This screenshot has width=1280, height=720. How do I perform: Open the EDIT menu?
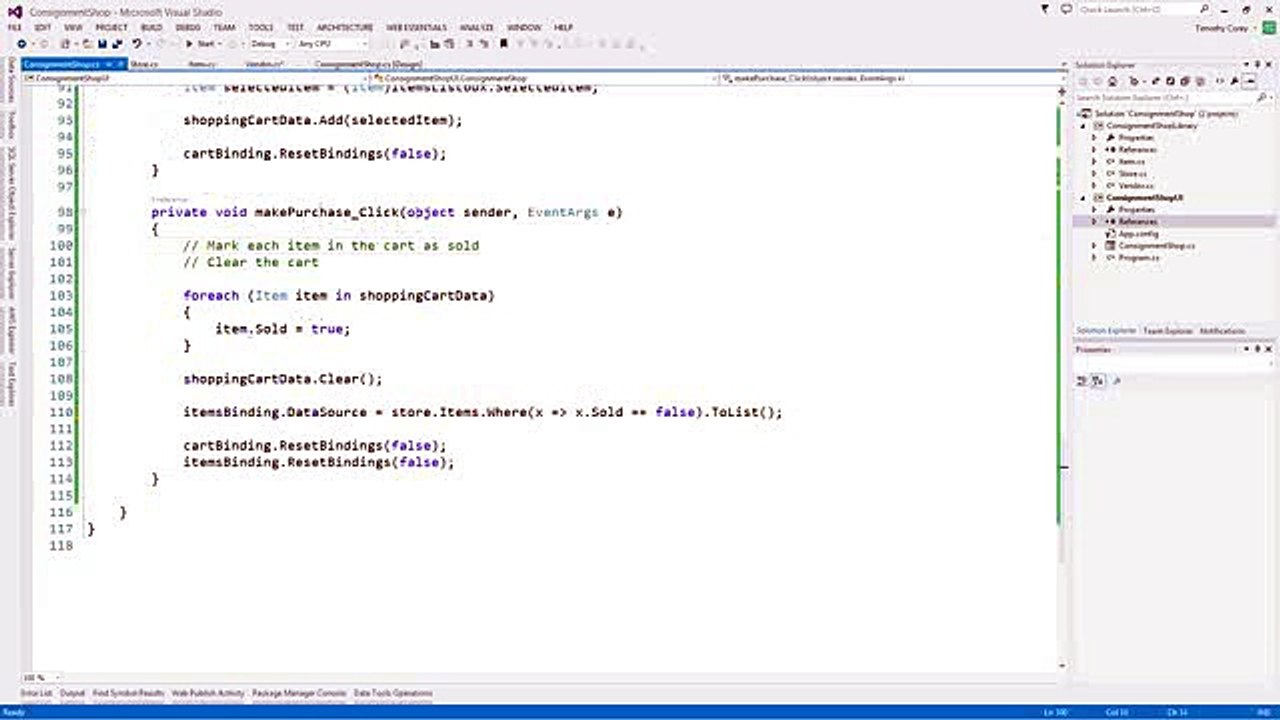tap(43, 27)
